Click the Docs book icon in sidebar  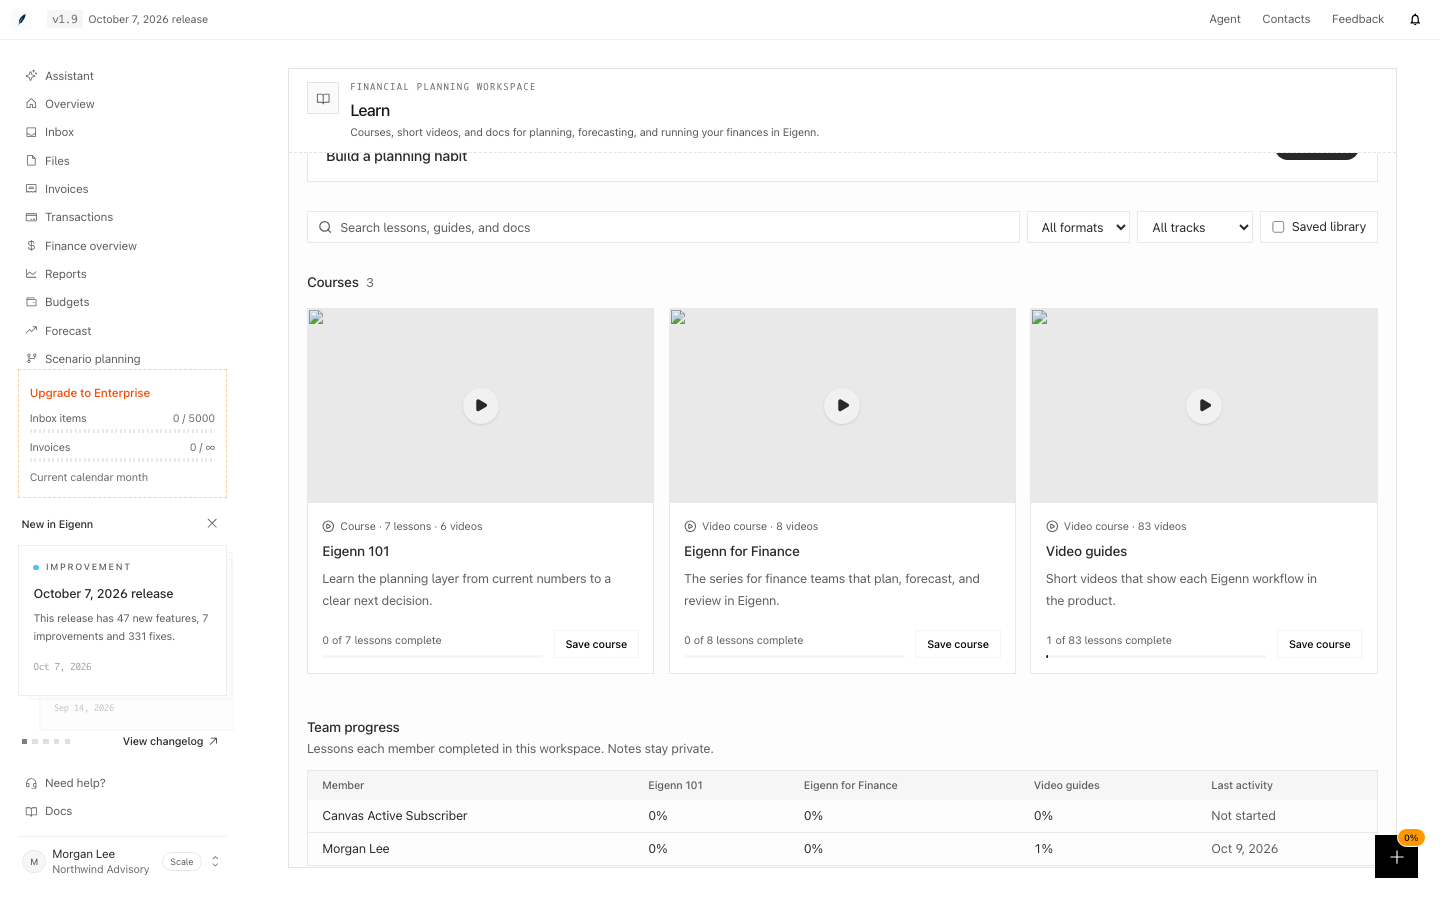[31, 811]
